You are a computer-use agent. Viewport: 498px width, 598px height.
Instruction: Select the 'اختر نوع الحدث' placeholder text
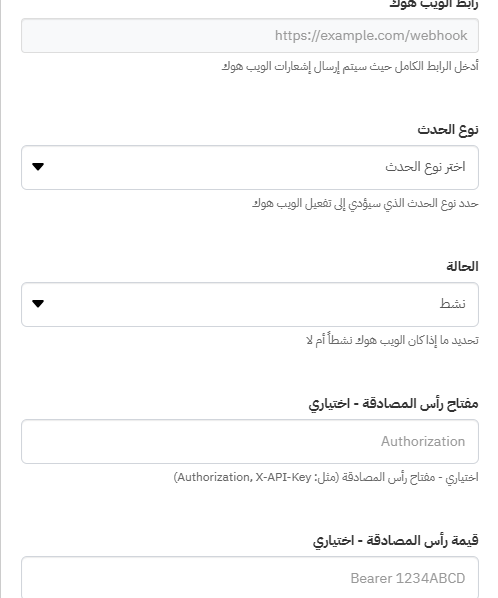pyautogui.click(x=425, y=167)
